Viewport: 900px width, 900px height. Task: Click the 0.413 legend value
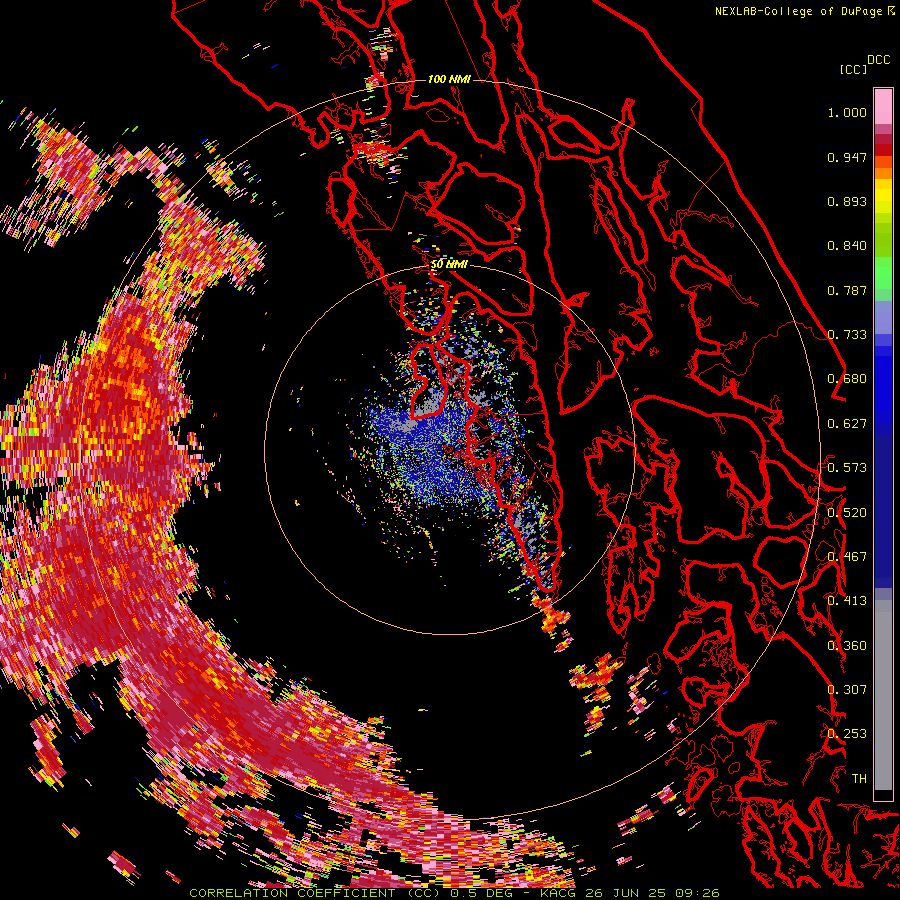pyautogui.click(x=847, y=601)
